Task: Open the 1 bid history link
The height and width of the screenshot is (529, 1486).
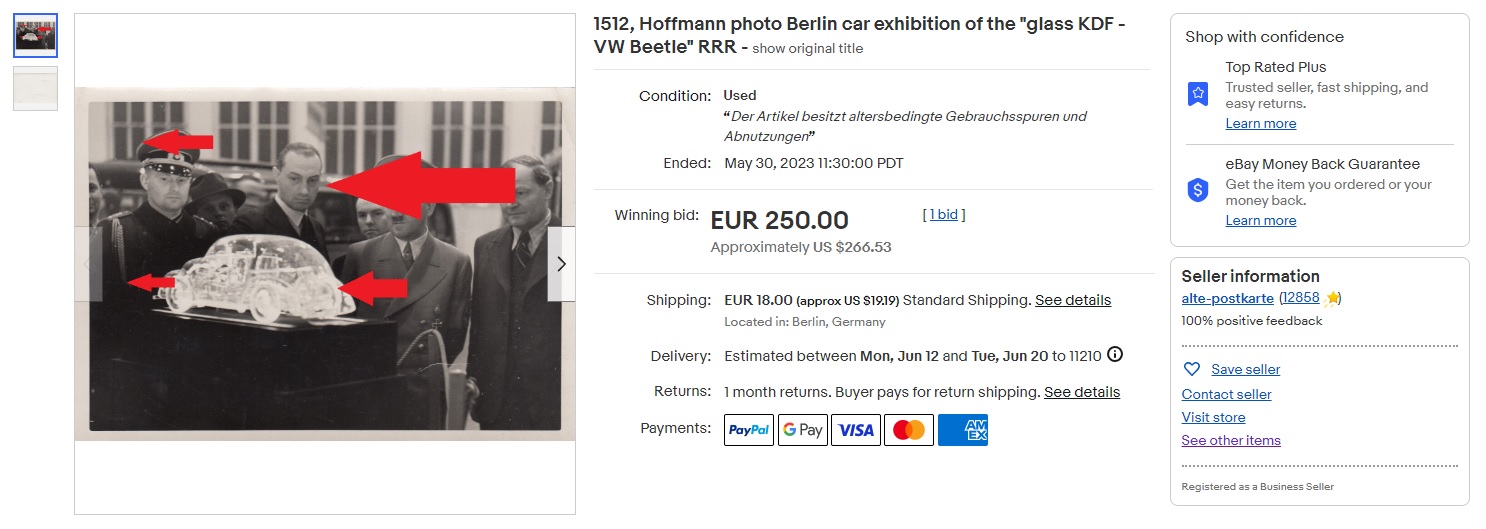Action: coord(944,215)
